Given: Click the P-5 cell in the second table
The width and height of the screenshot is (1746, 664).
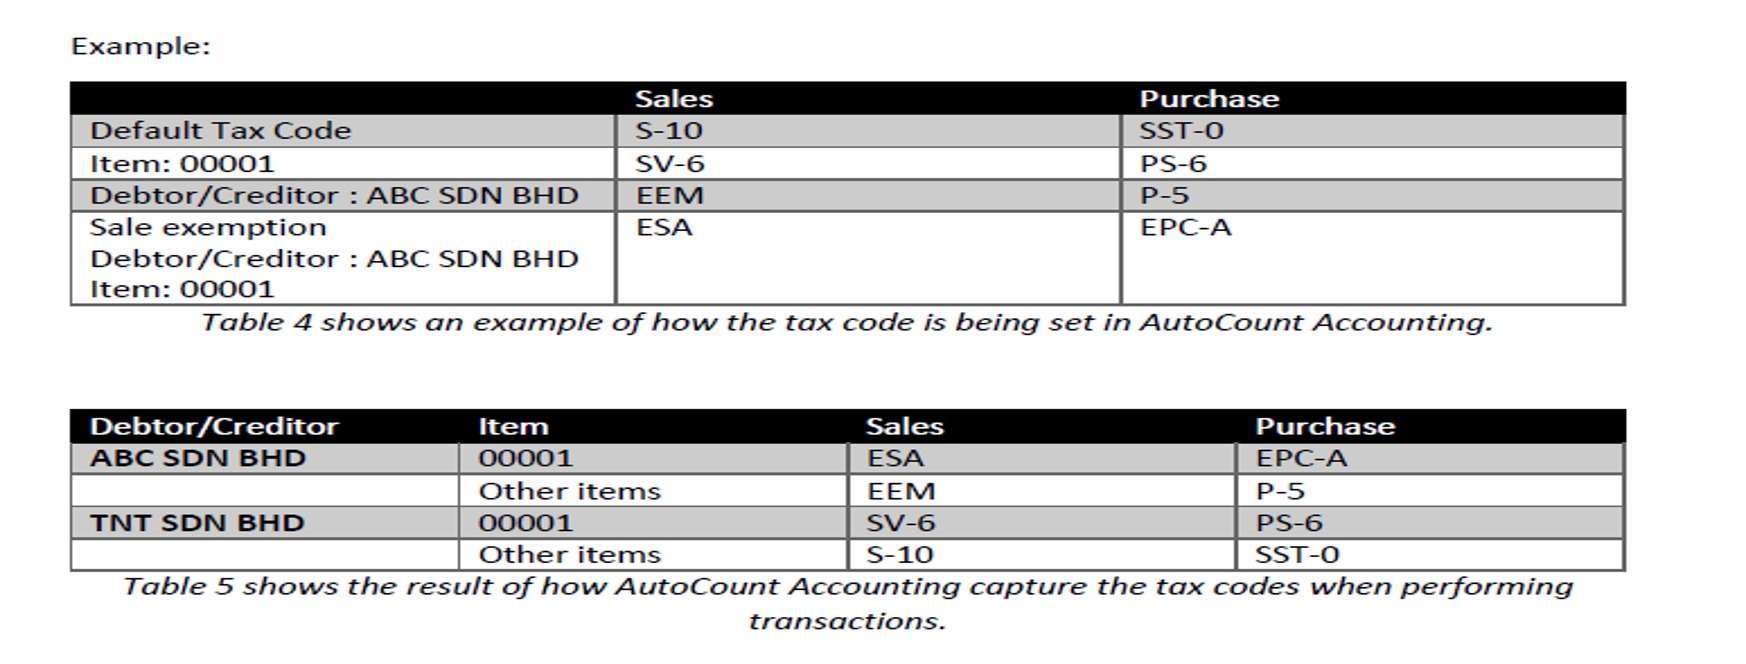Looking at the screenshot, I should (1281, 492).
